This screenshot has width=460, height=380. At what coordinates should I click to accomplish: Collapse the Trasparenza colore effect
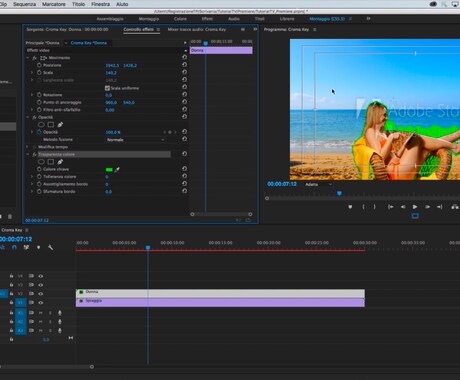(28, 154)
